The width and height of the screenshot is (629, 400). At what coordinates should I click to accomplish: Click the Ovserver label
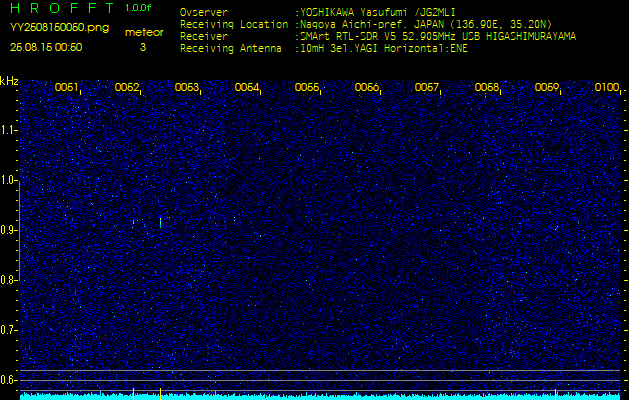(204, 12)
